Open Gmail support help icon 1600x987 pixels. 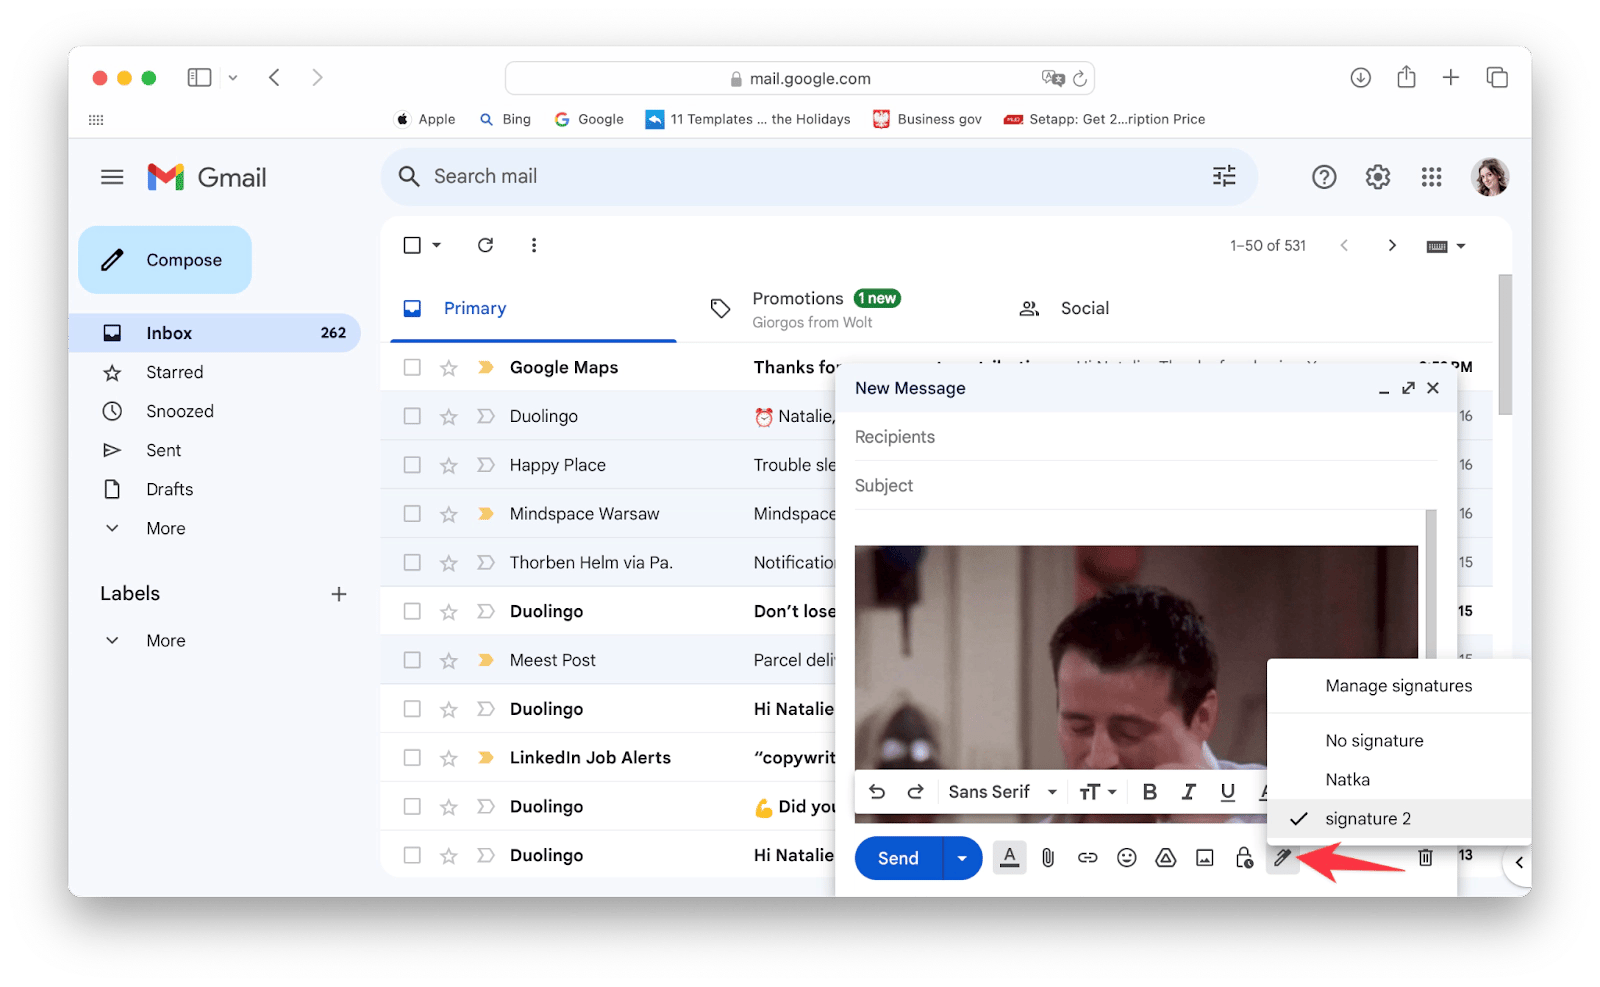(x=1324, y=177)
